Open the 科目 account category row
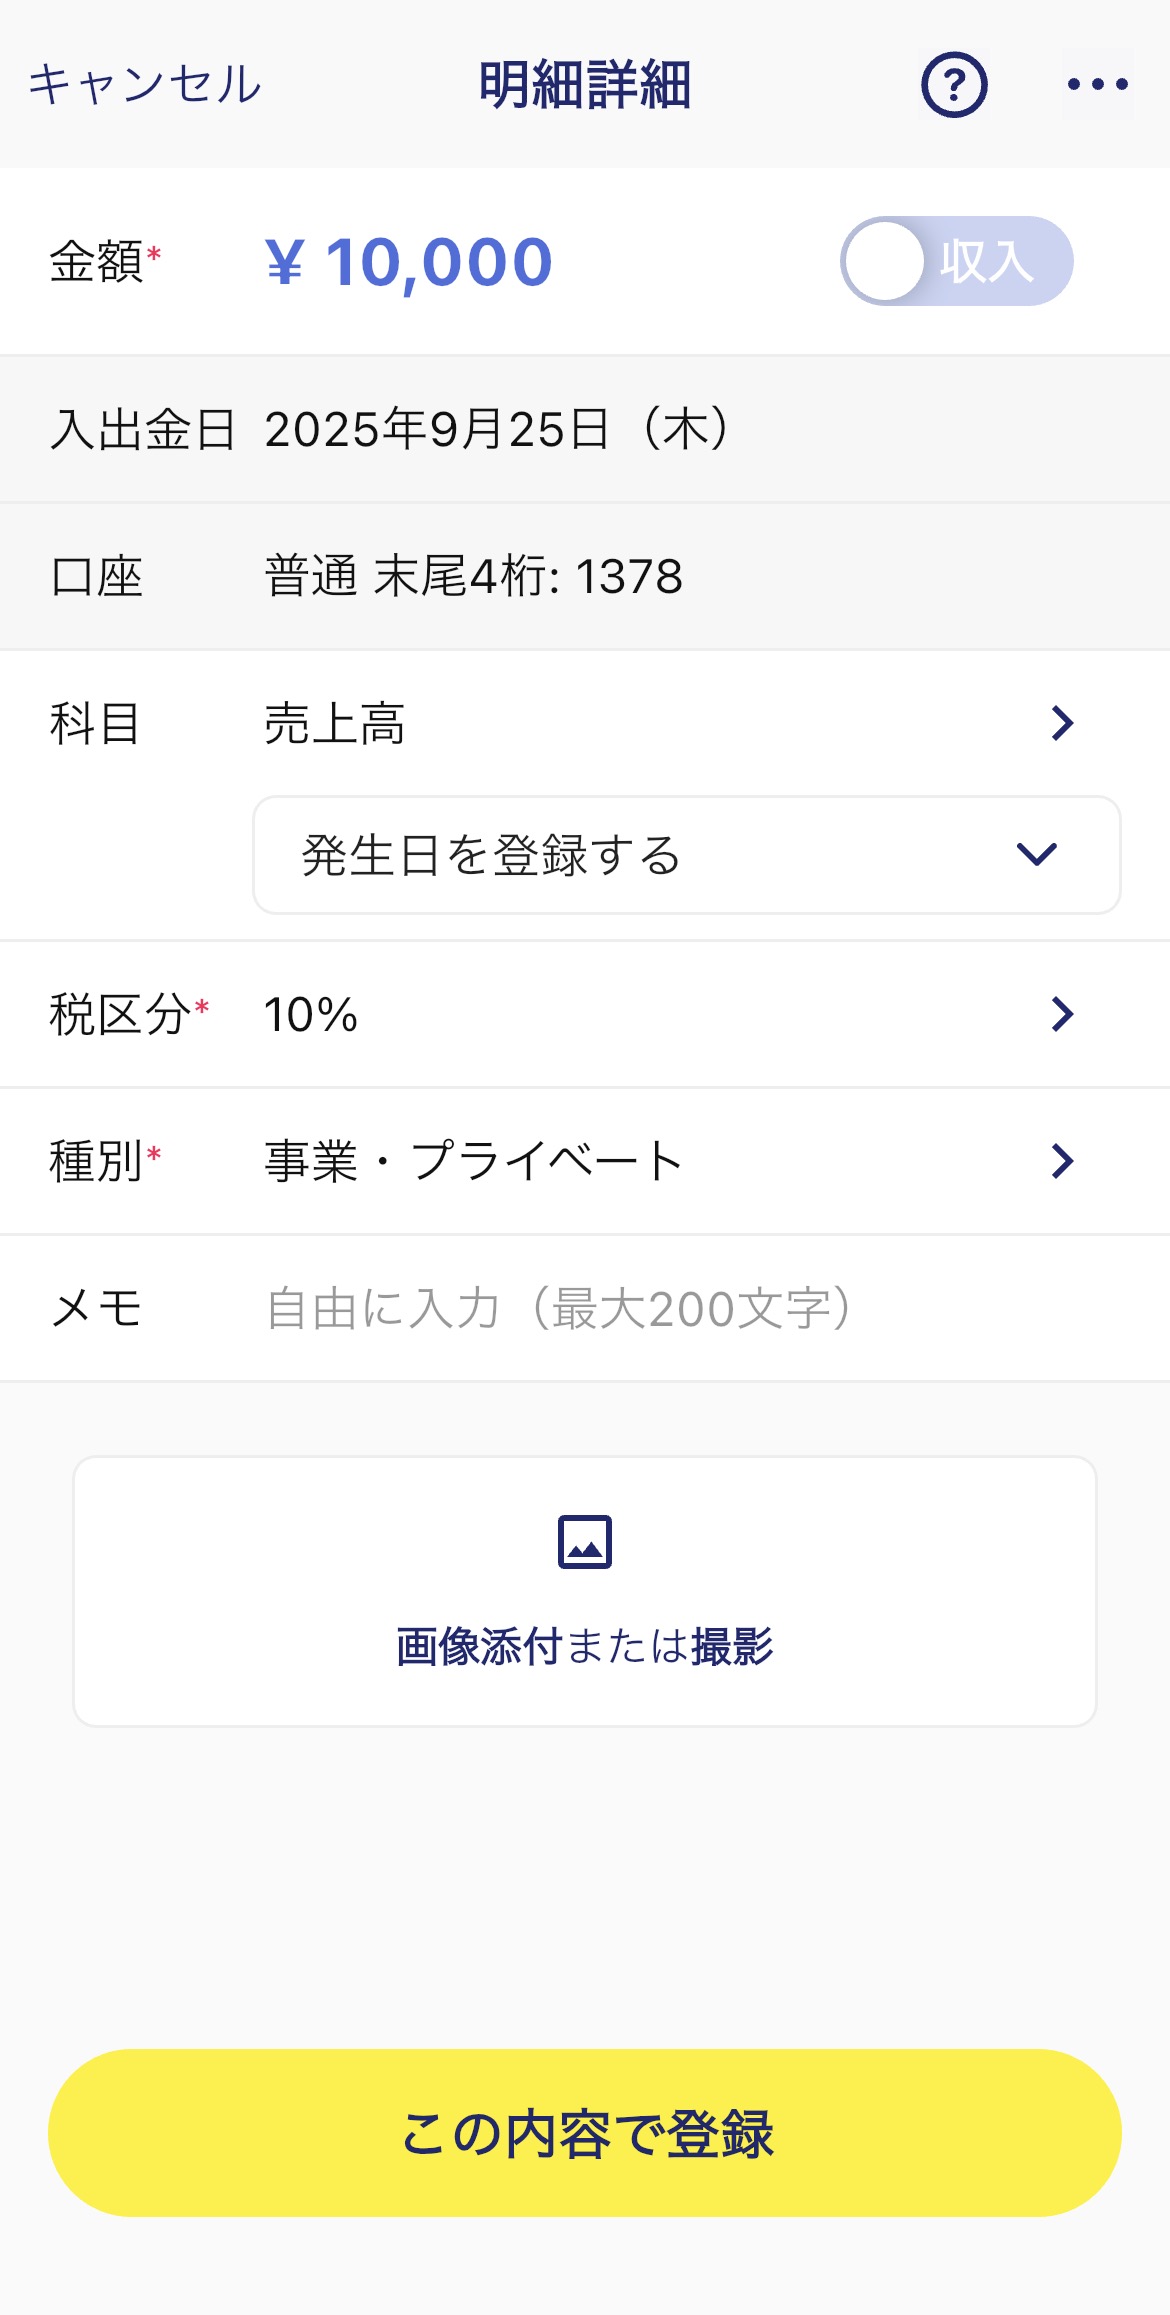1170x2315 pixels. click(585, 723)
